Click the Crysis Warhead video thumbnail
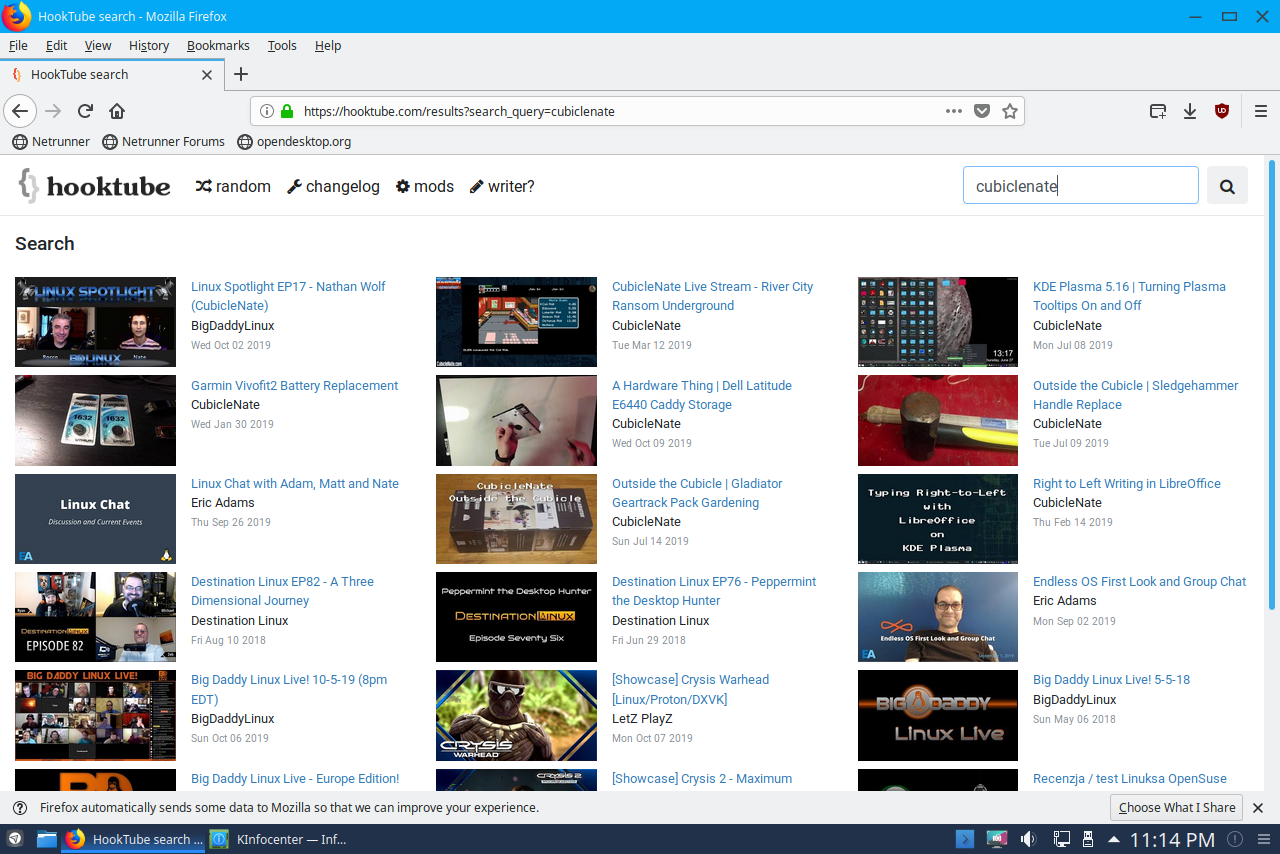Screen dimensions: 1280x854 click(x=516, y=715)
